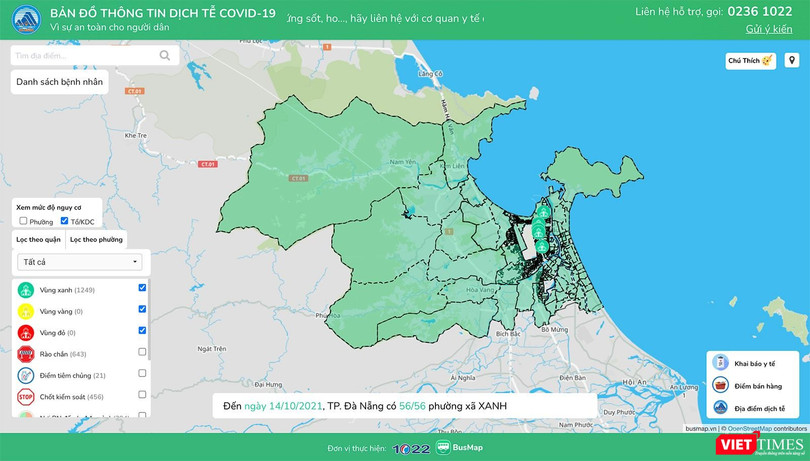
Task: Click the location pin icon
Action: pos(792,61)
